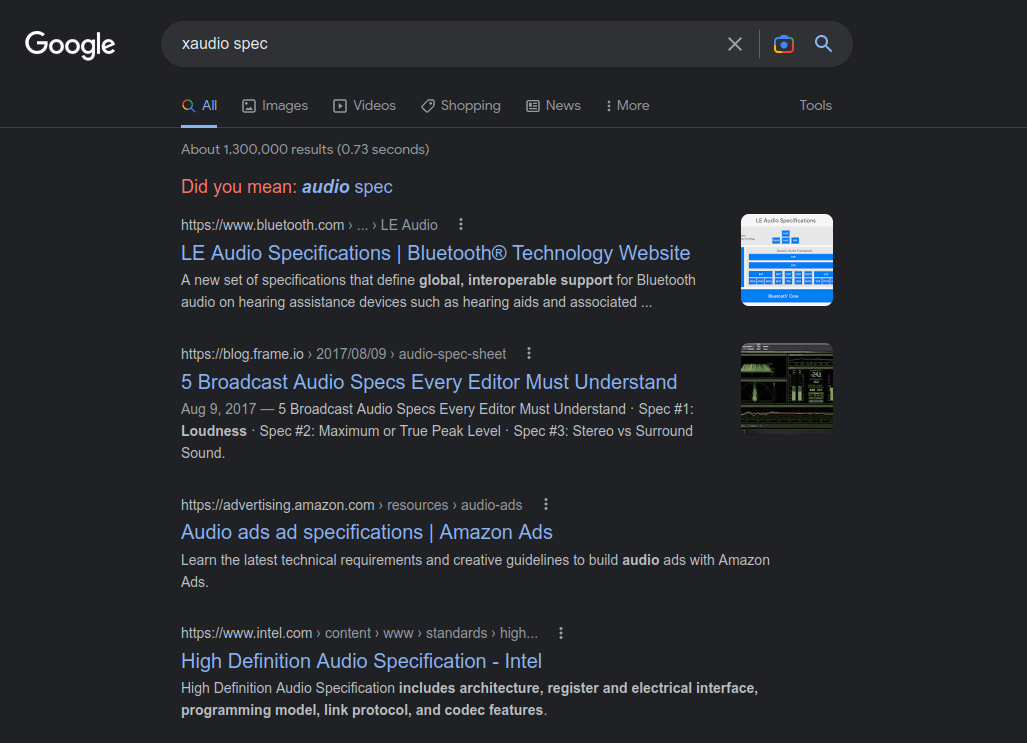The image size is (1027, 743).
Task: Open the three-dot menu for the Intel result
Action: (560, 633)
